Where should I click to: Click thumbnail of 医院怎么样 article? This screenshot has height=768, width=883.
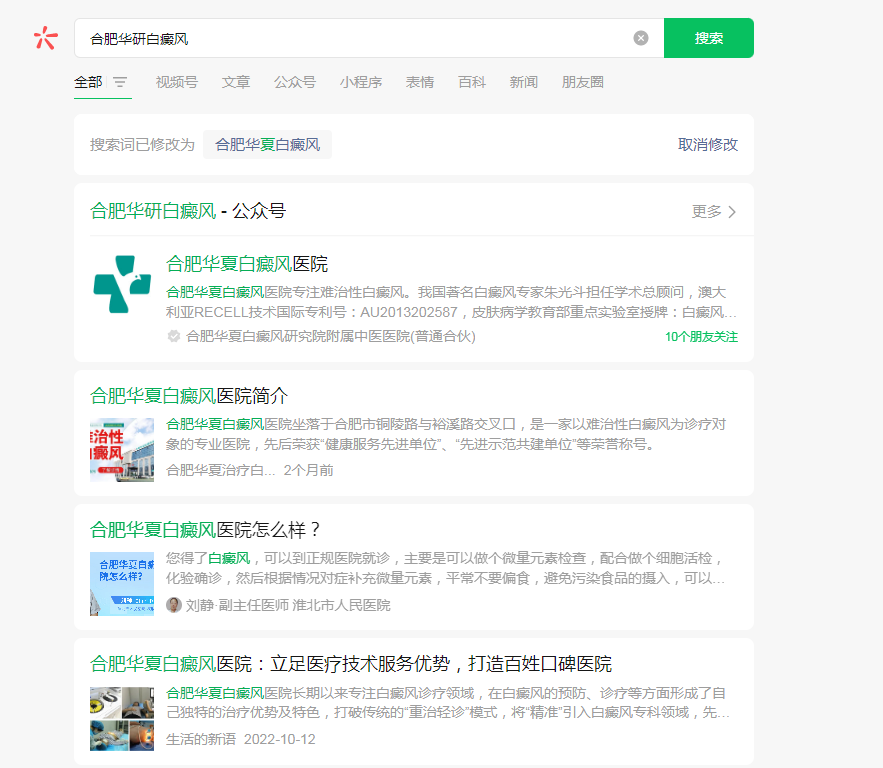click(x=122, y=584)
